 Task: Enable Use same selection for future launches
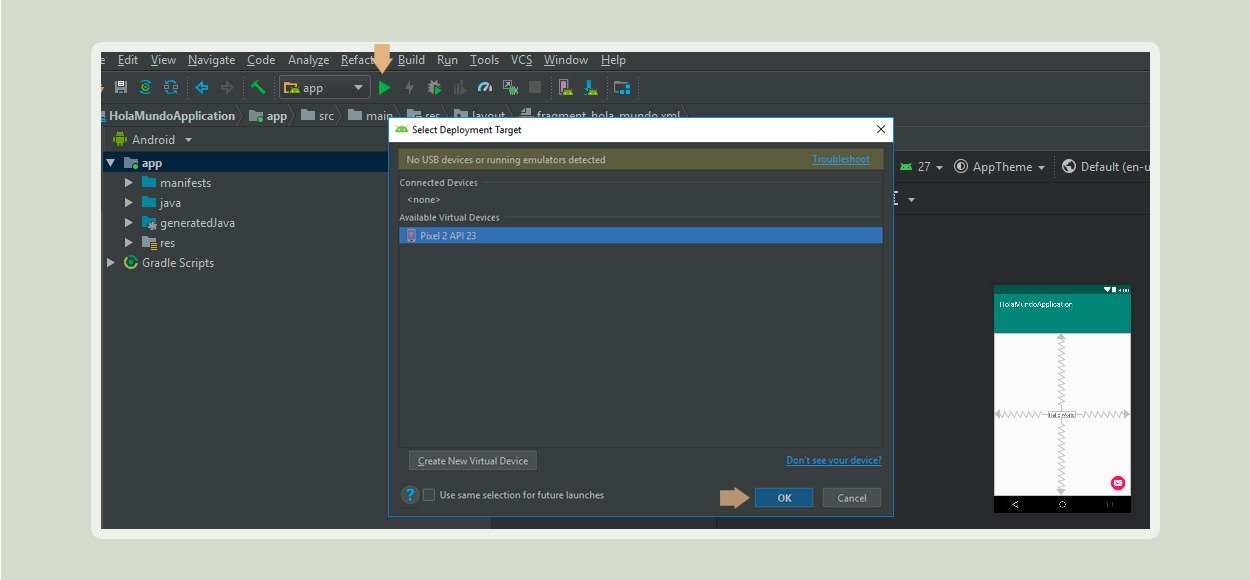coord(429,495)
